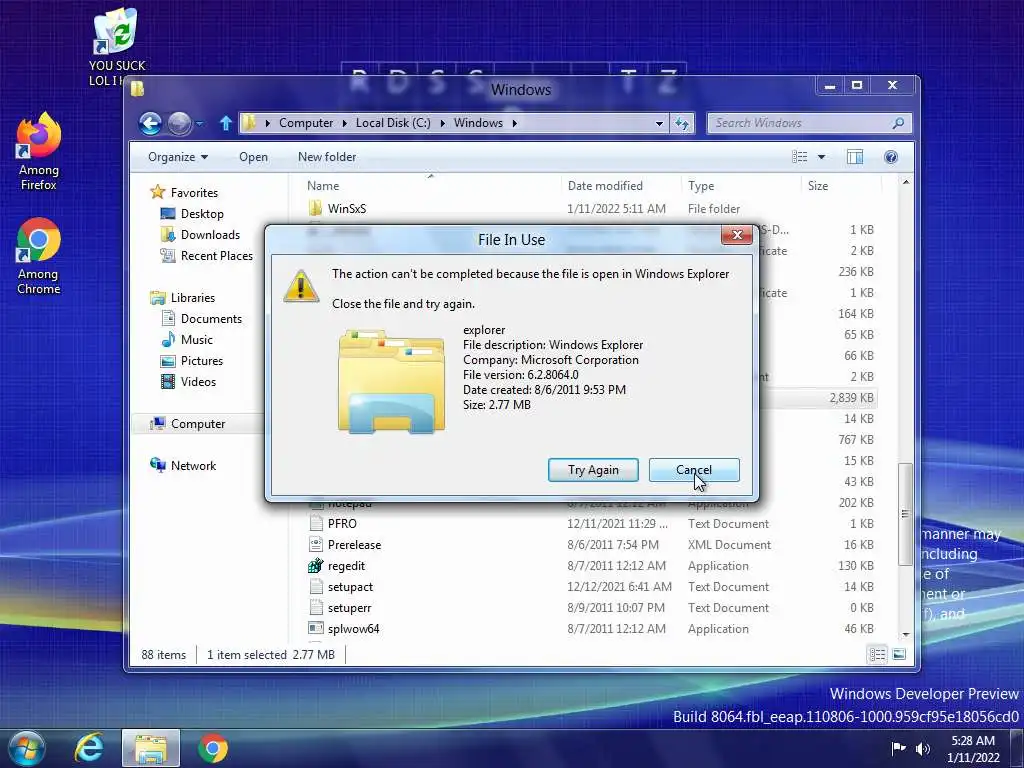The image size is (1024, 768).
Task: Open the address bar history dropdown
Action: click(659, 123)
